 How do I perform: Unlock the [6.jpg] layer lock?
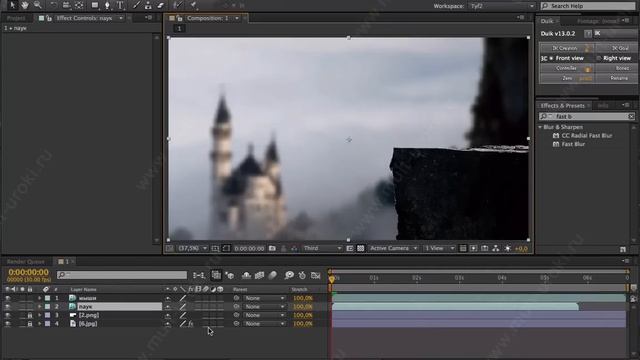[29, 324]
